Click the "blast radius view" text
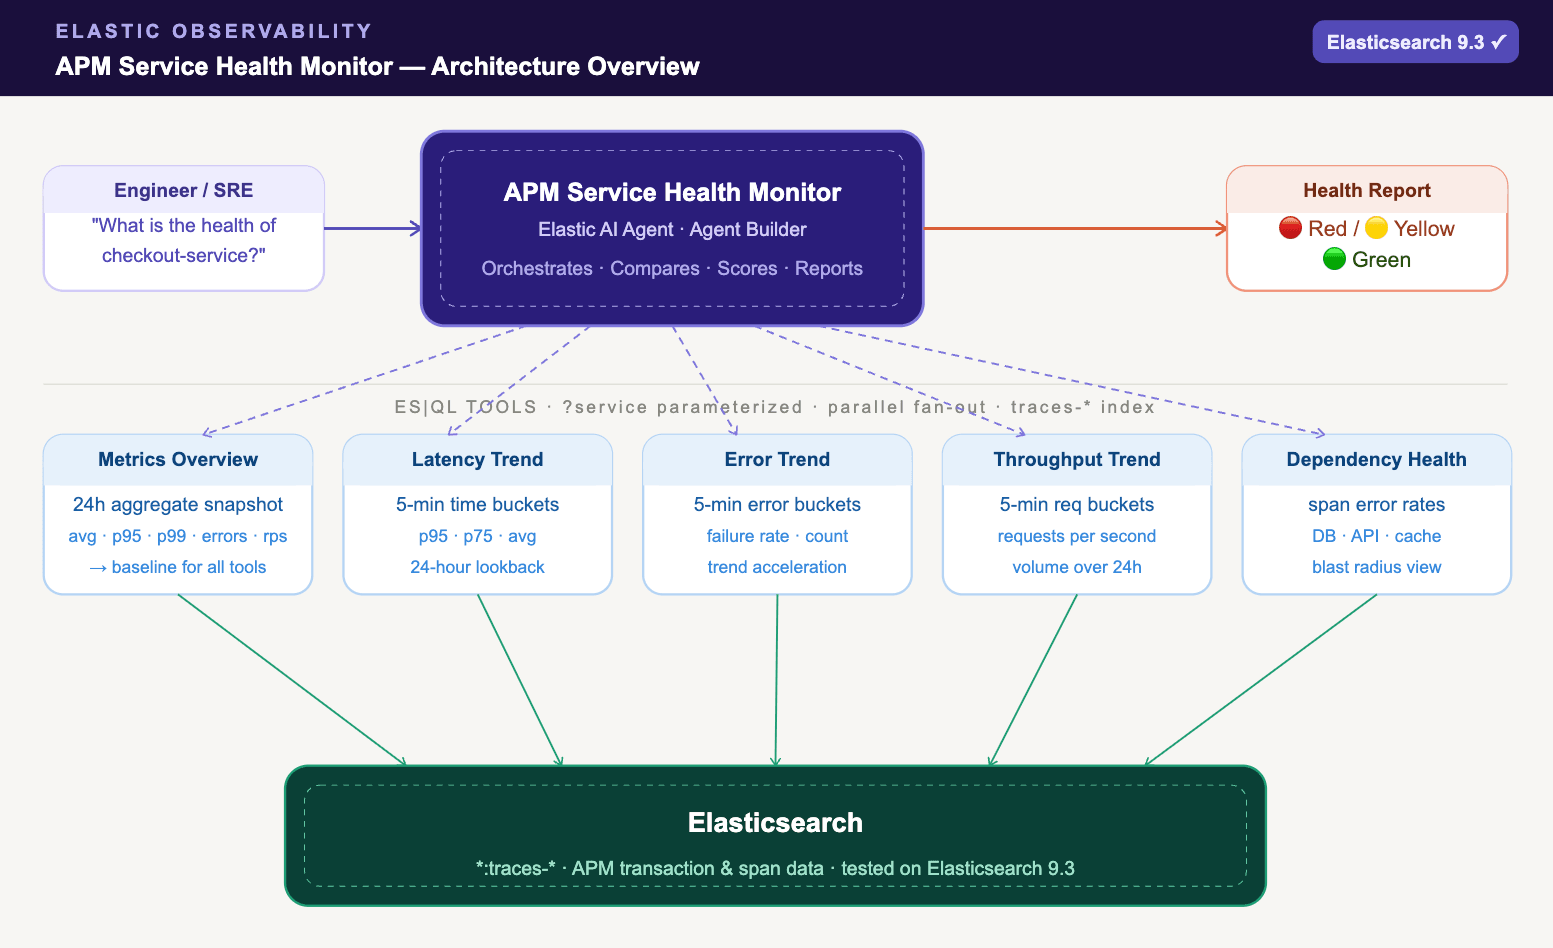1553x948 pixels. 1377,567
